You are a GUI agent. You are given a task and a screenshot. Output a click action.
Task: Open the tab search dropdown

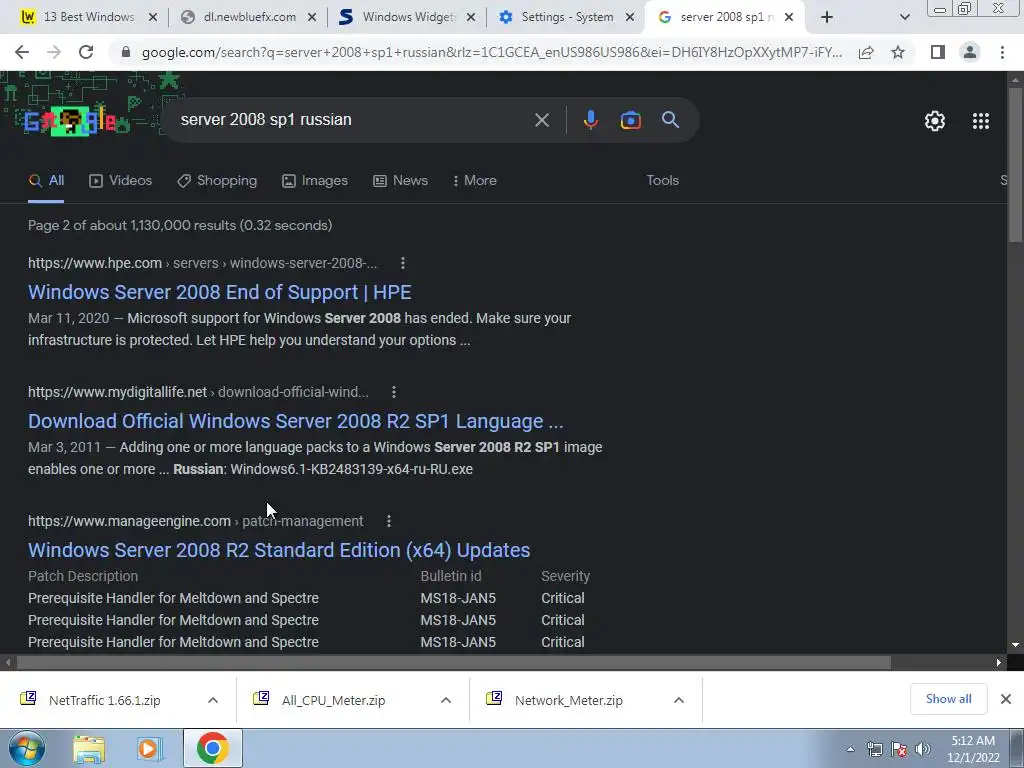[904, 18]
